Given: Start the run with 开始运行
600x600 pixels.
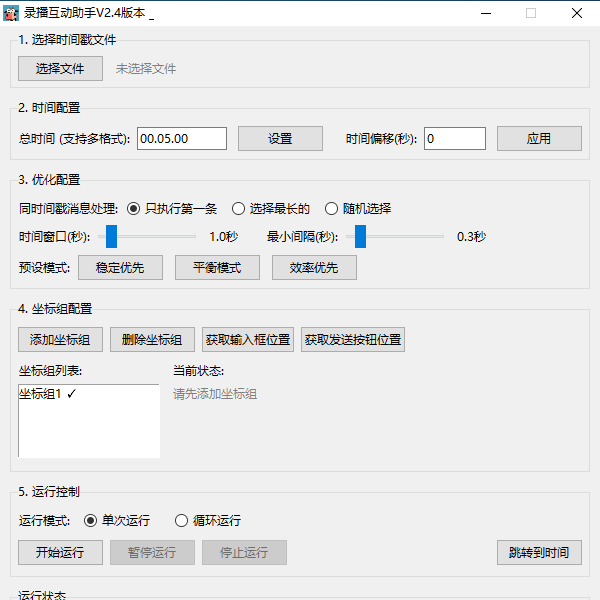Looking at the screenshot, I should click(60, 553).
